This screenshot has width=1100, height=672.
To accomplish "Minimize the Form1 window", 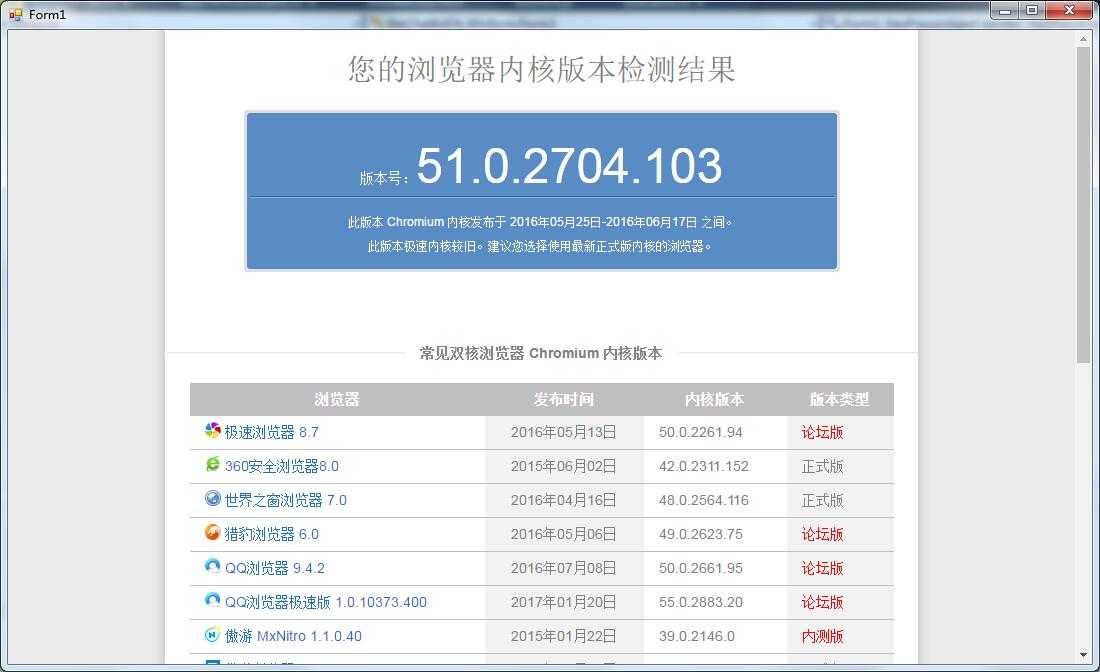I will pos(1005,10).
